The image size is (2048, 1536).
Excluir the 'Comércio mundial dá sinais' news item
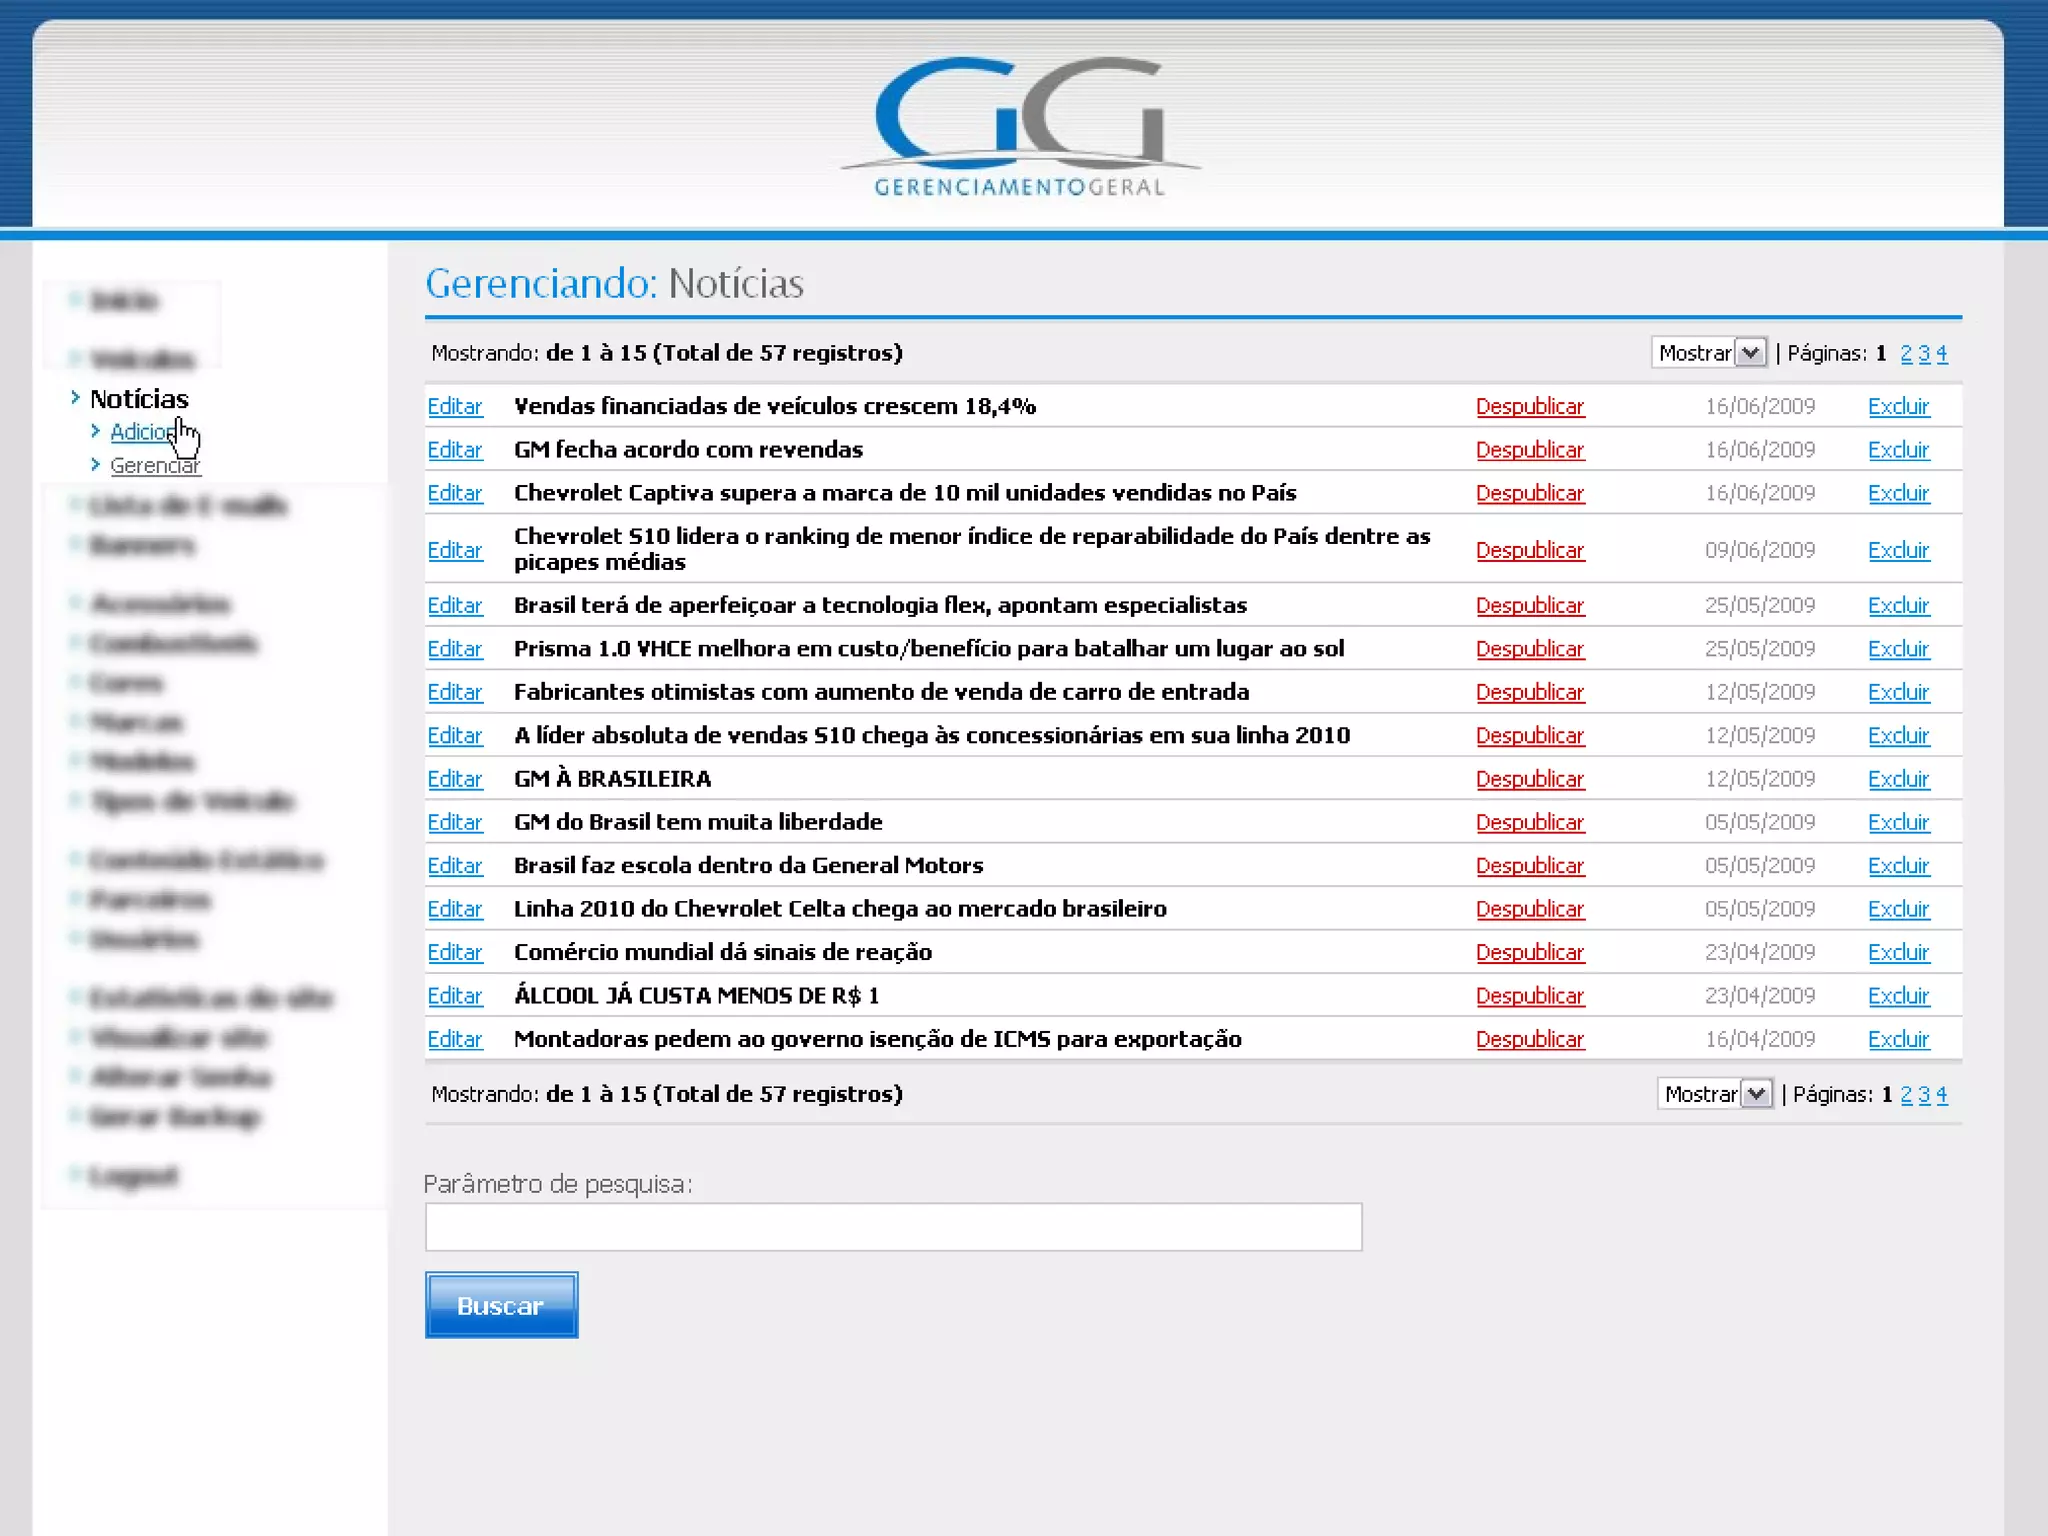[1897, 952]
